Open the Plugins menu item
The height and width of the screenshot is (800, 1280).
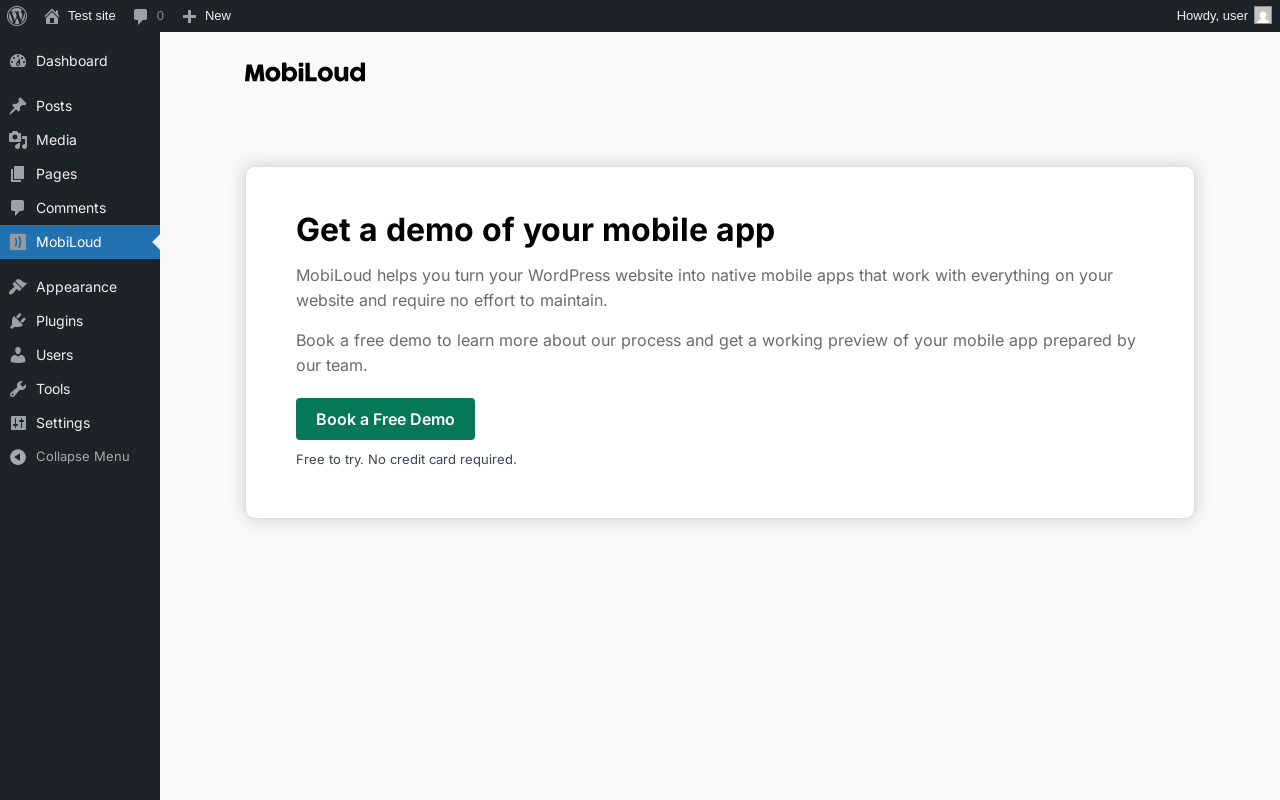point(80,321)
